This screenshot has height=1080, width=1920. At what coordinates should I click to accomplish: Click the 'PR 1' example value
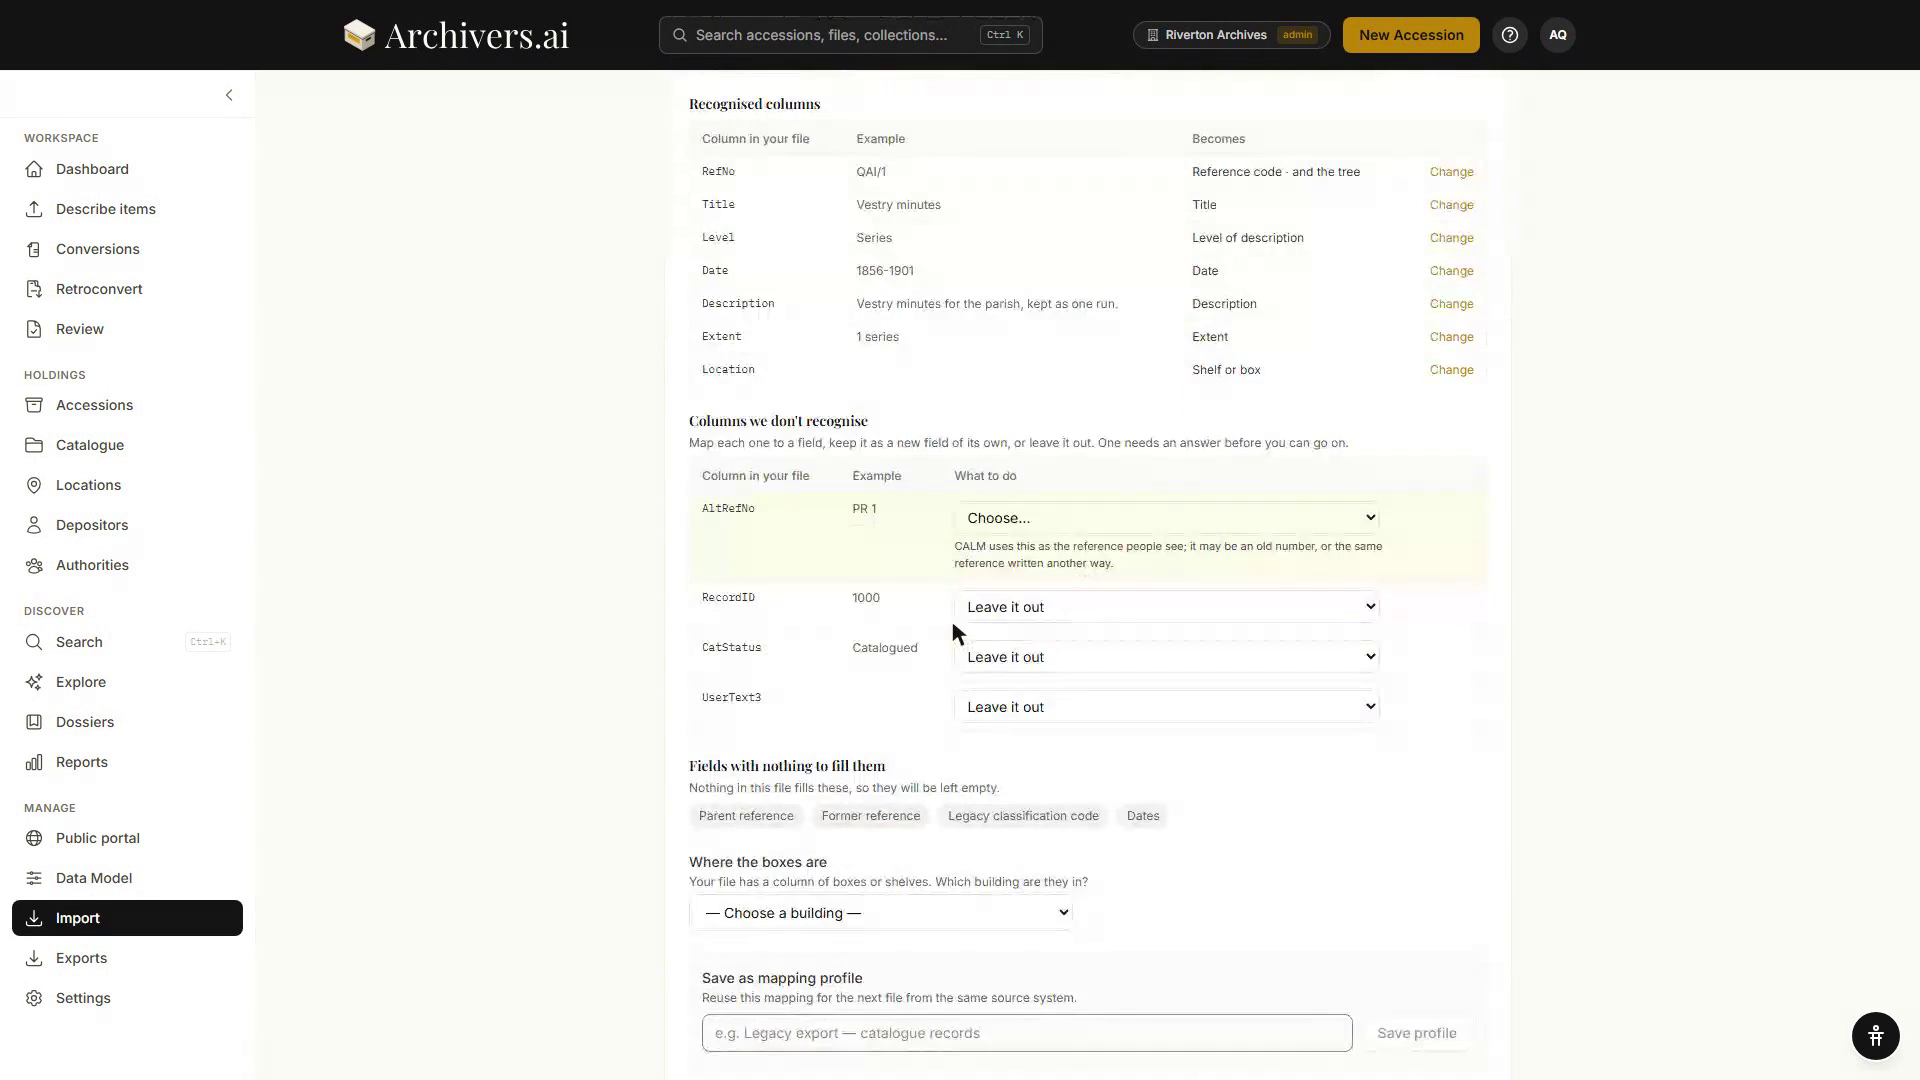click(x=864, y=509)
